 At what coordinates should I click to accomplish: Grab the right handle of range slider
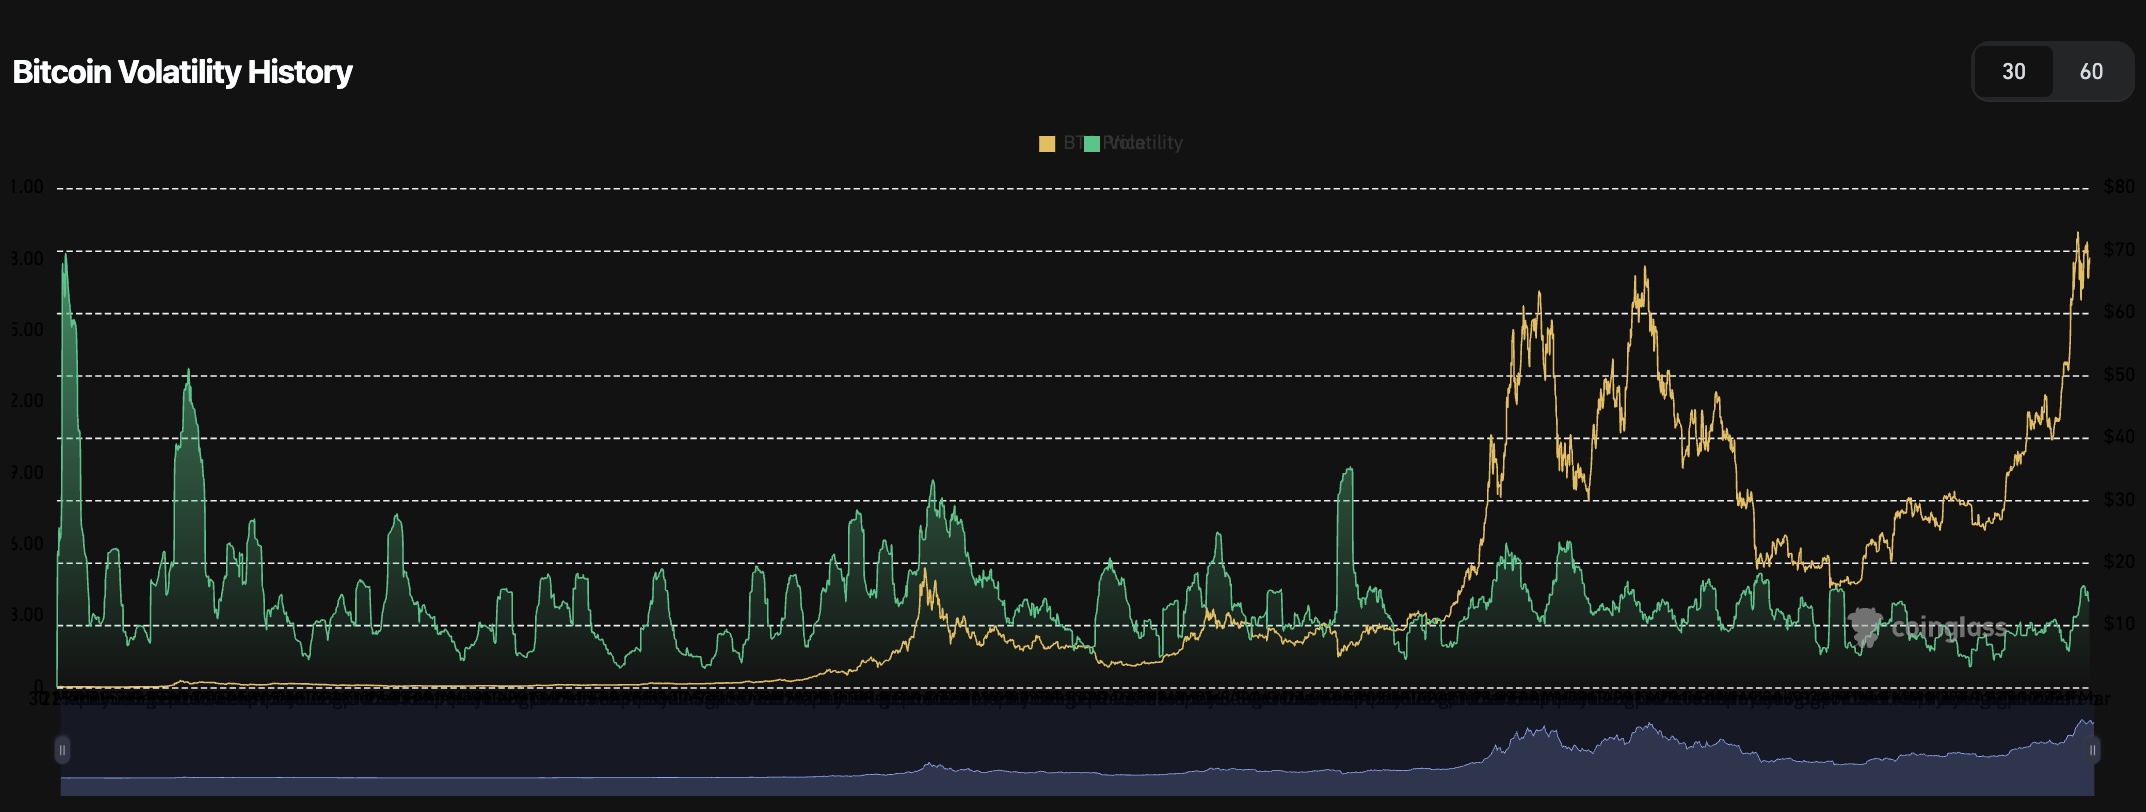point(2093,749)
